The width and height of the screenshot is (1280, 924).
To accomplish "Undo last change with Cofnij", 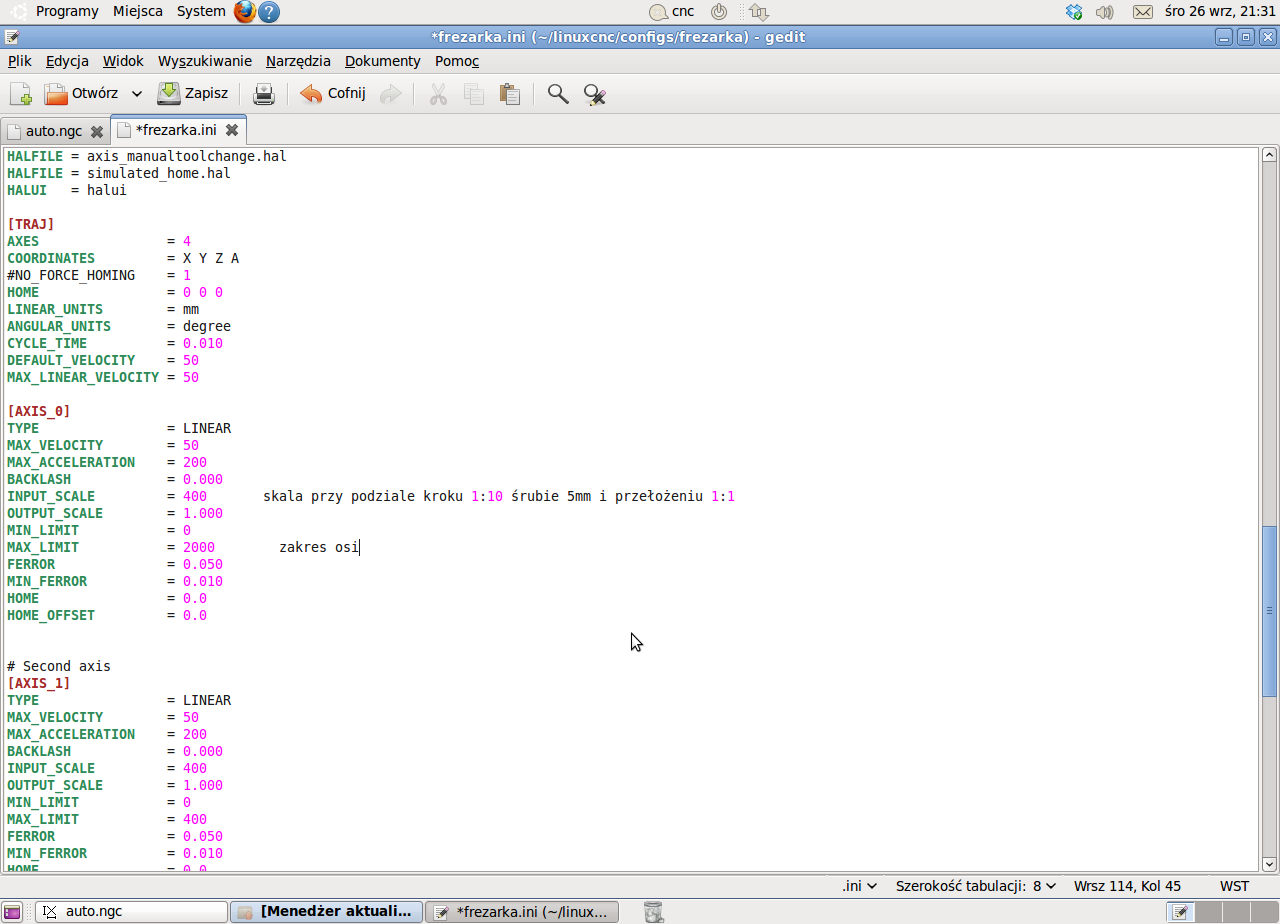I will [x=333, y=94].
